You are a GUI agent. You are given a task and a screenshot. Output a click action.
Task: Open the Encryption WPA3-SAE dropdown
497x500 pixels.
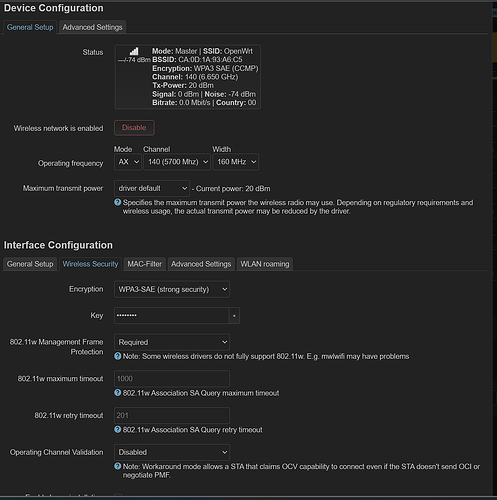tap(172, 289)
